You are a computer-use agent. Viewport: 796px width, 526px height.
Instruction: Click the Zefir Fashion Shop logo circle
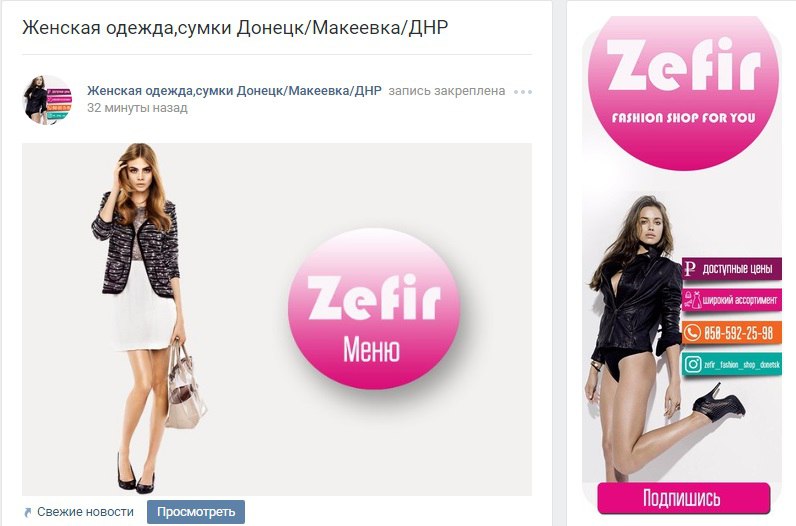click(x=683, y=93)
